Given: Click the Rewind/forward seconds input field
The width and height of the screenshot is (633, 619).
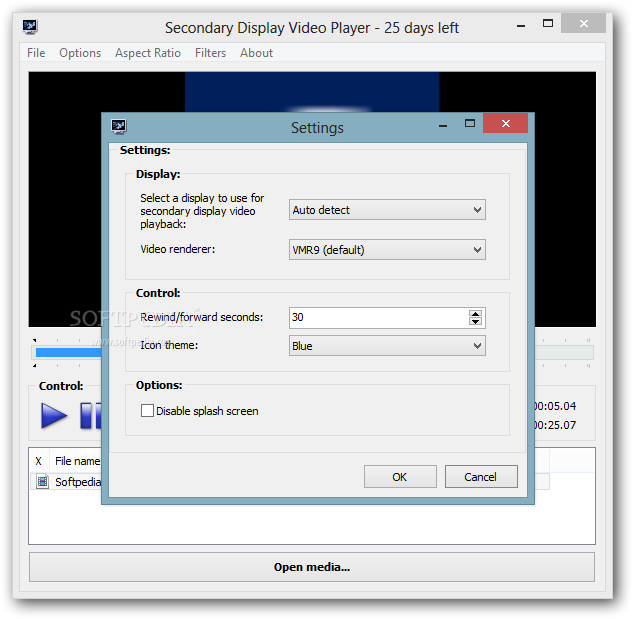Looking at the screenshot, I should coord(379,317).
